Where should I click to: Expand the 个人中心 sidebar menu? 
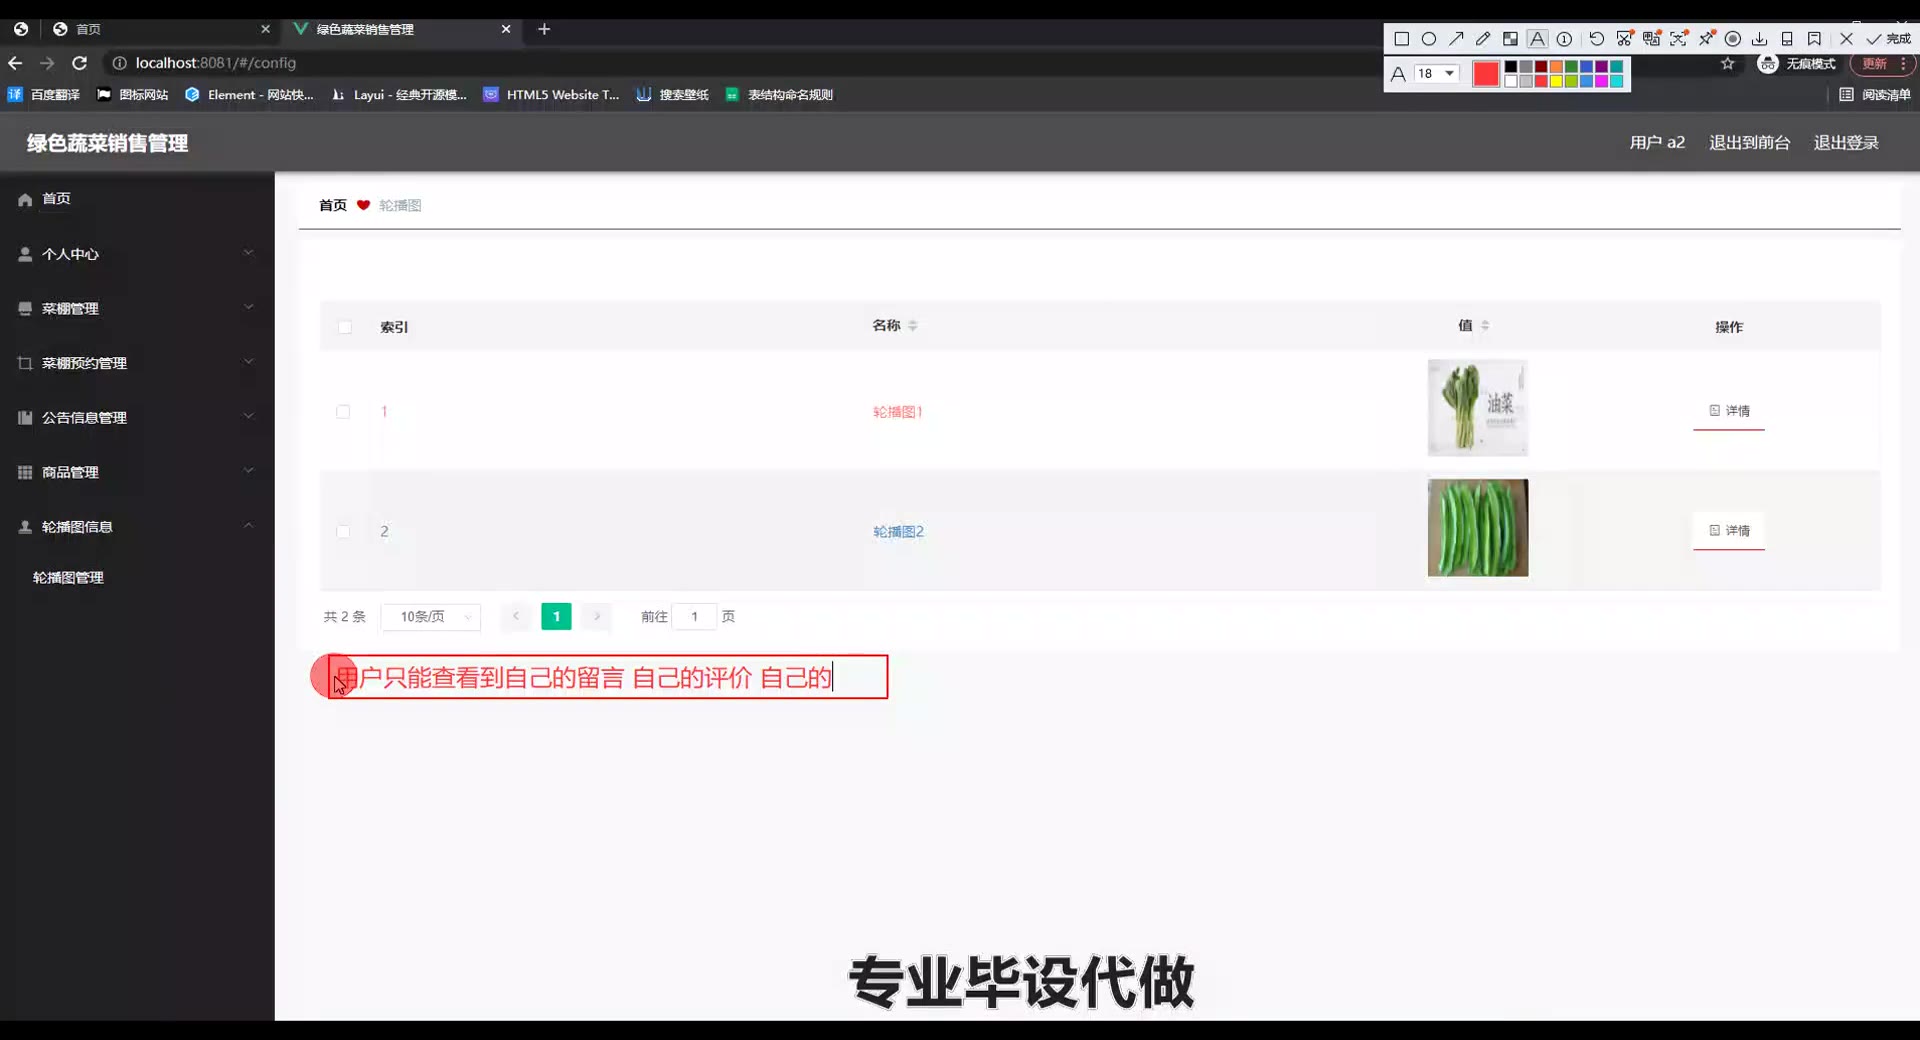tap(137, 254)
